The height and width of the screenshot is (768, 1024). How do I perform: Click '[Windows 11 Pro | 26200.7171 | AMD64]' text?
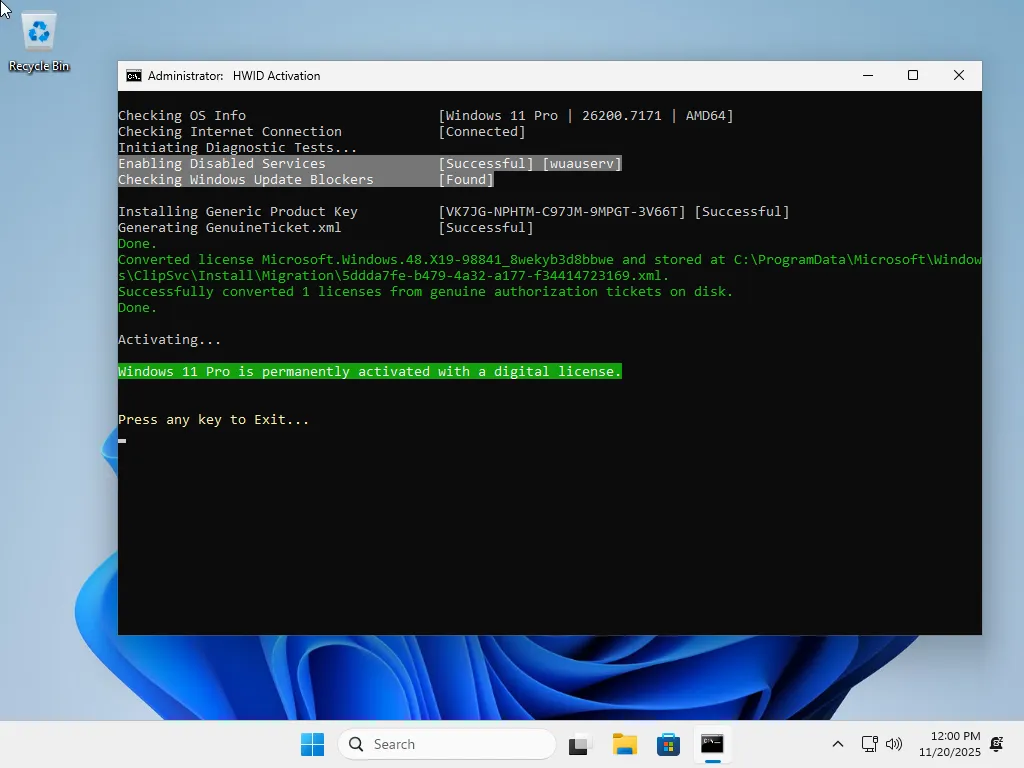pos(586,116)
